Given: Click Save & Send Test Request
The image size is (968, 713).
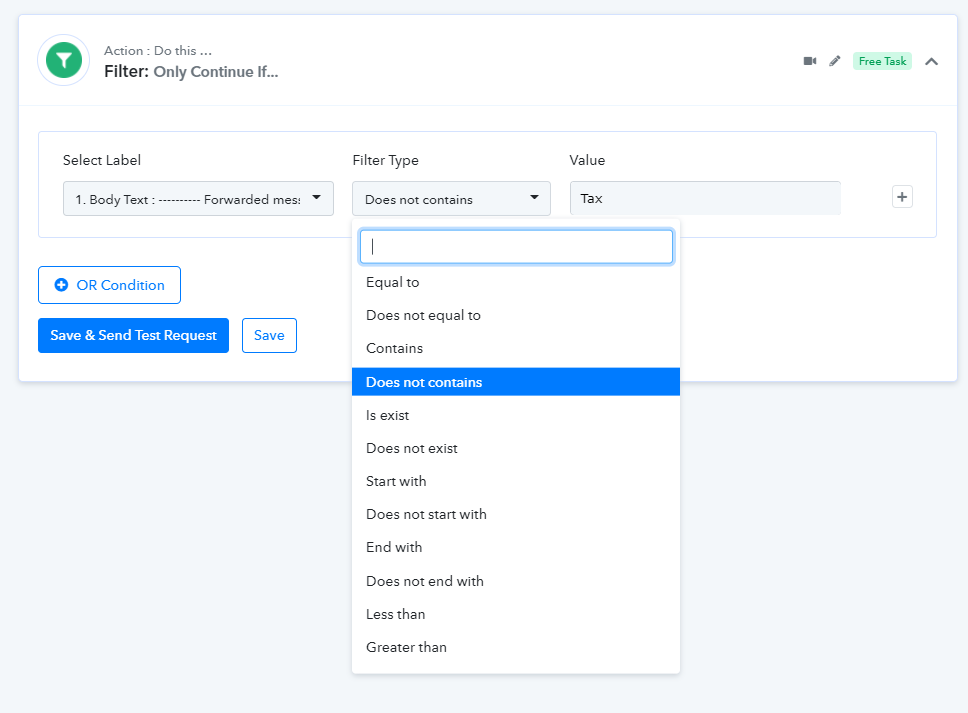Looking at the screenshot, I should [133, 335].
